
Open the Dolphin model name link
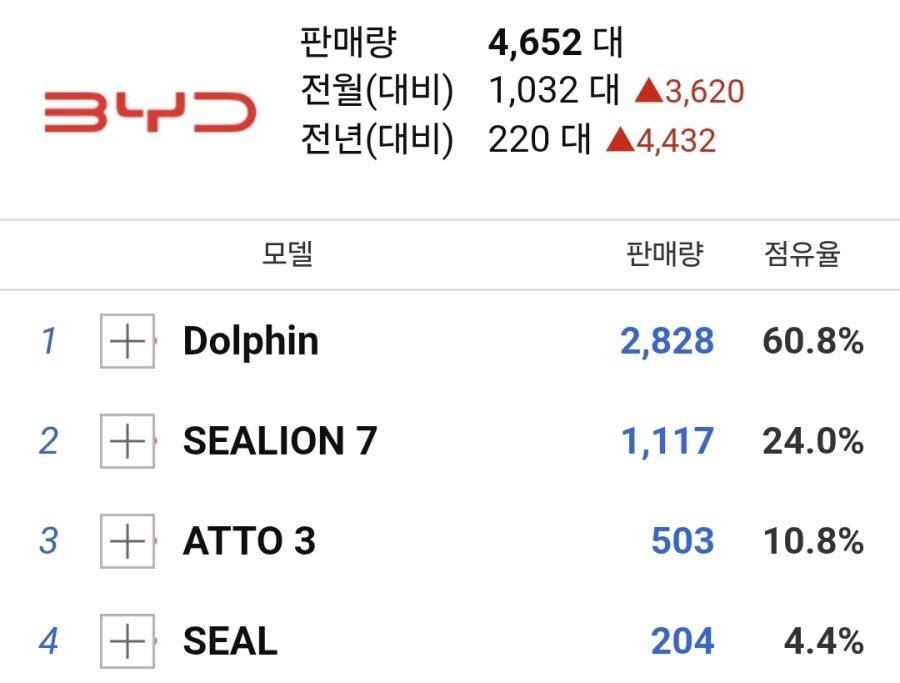[251, 342]
